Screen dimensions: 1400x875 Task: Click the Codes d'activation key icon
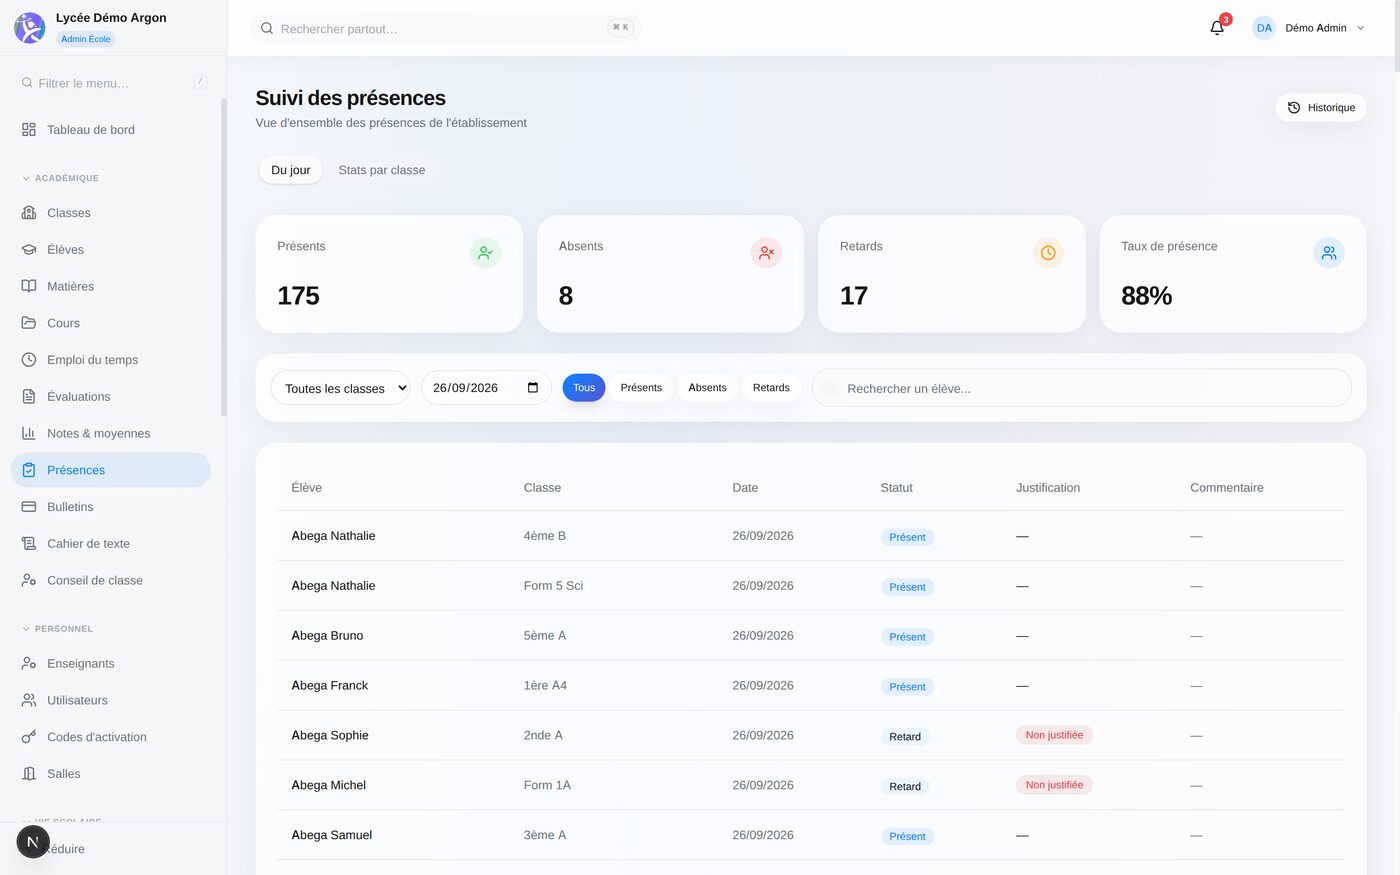pos(29,737)
